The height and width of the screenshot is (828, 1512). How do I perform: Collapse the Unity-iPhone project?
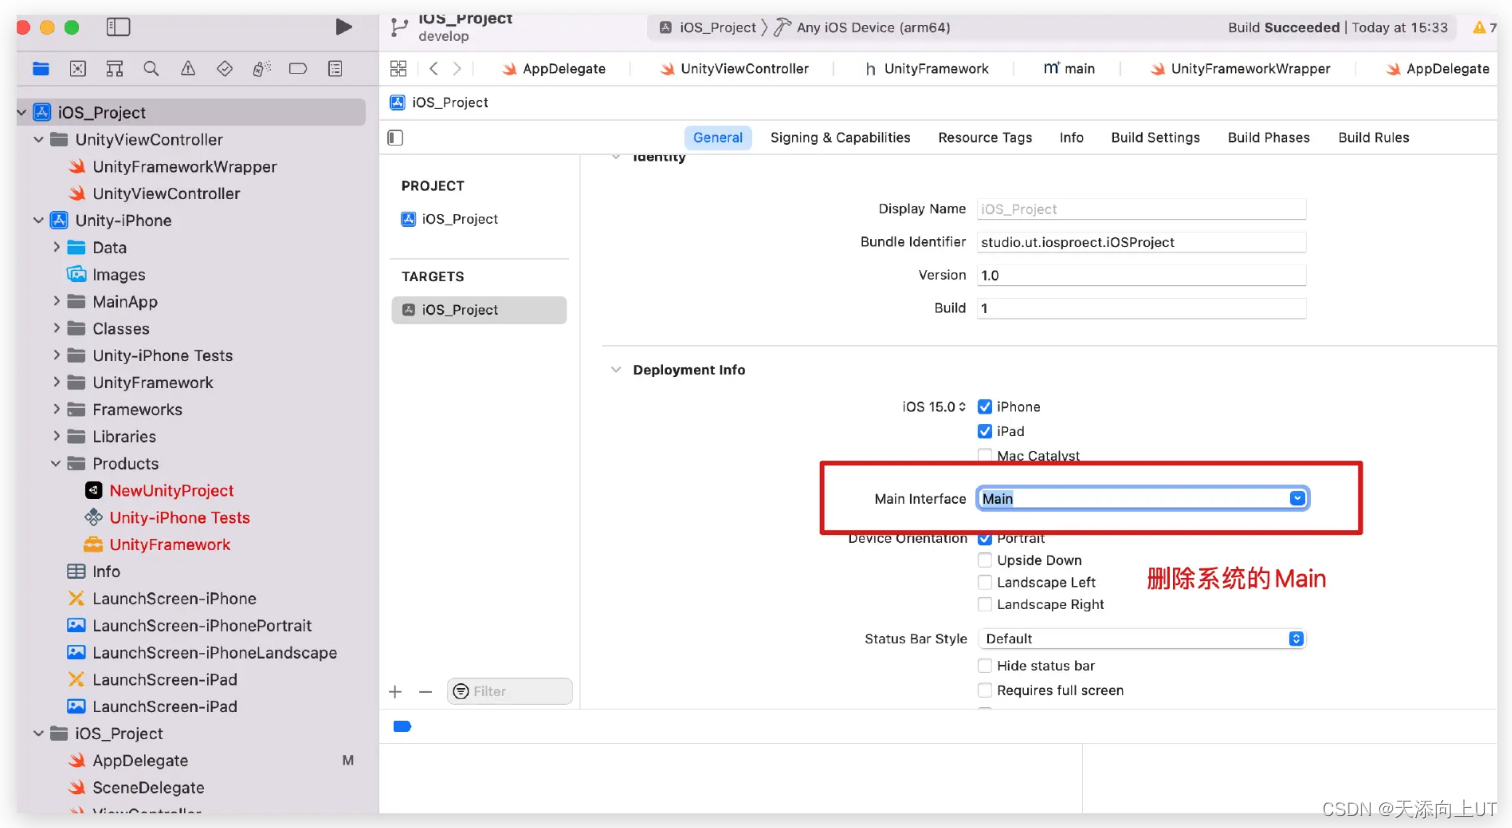[x=39, y=220]
